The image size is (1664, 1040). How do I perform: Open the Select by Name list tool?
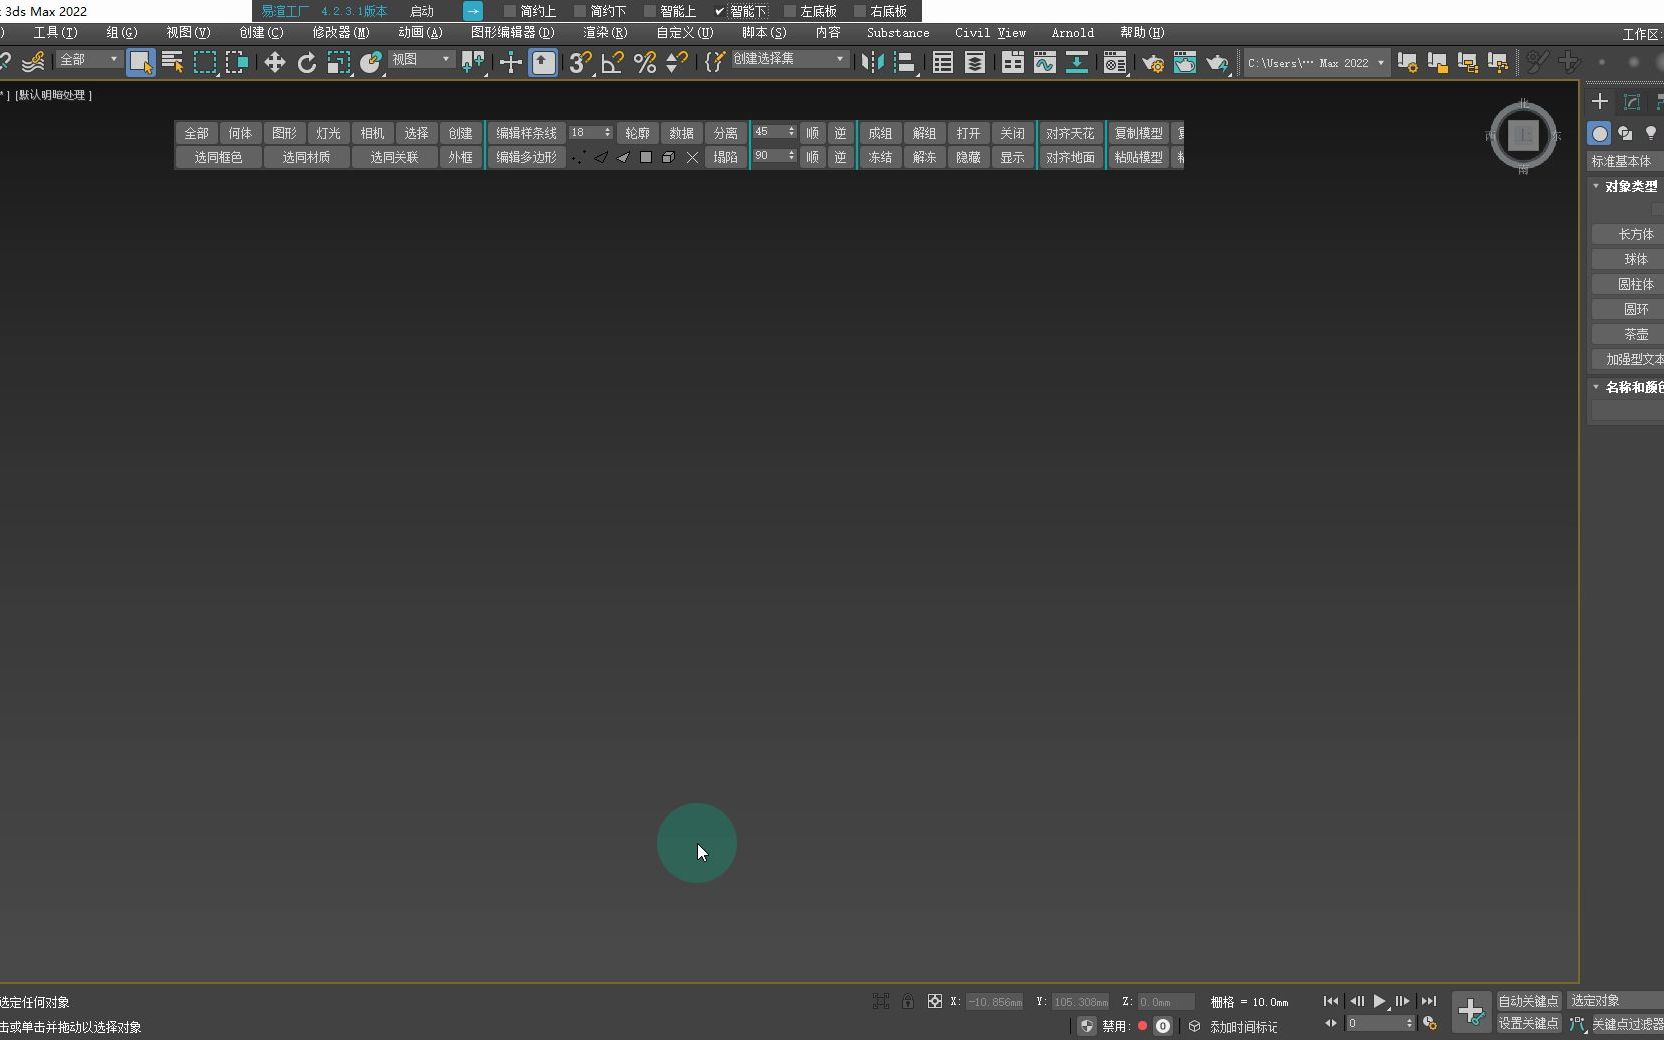pyautogui.click(x=172, y=62)
